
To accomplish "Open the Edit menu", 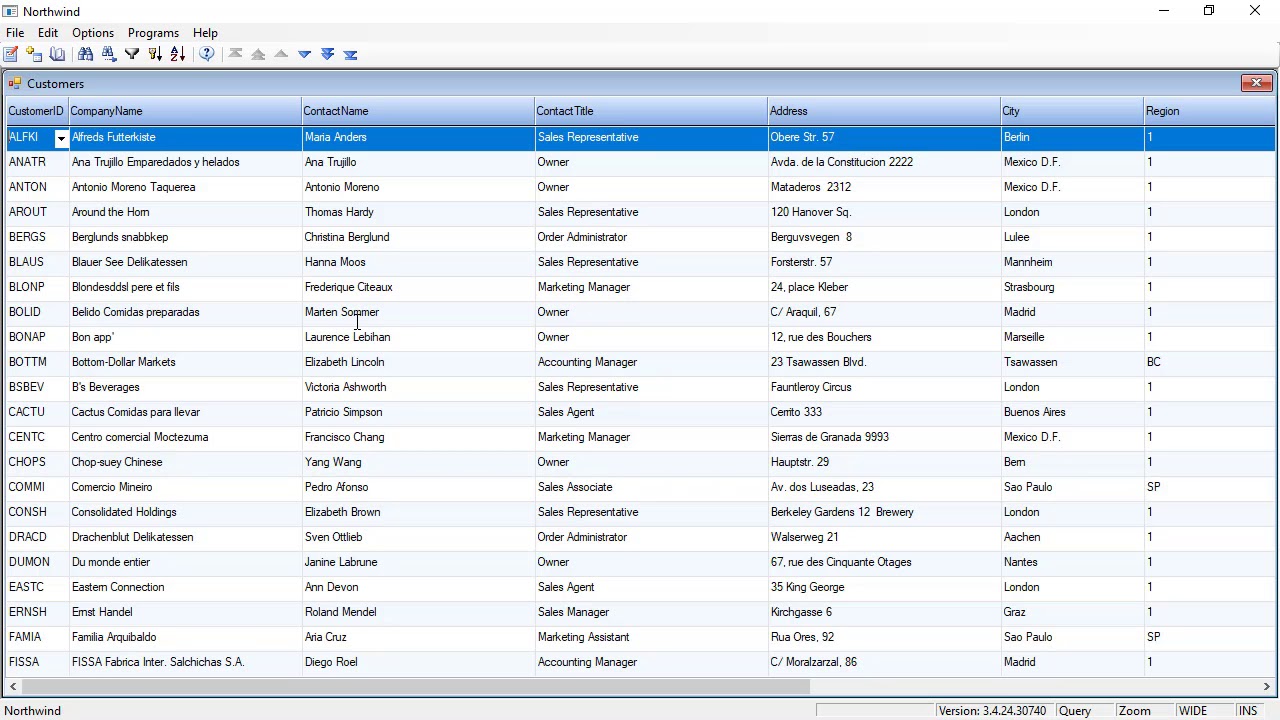I will pyautogui.click(x=48, y=33).
